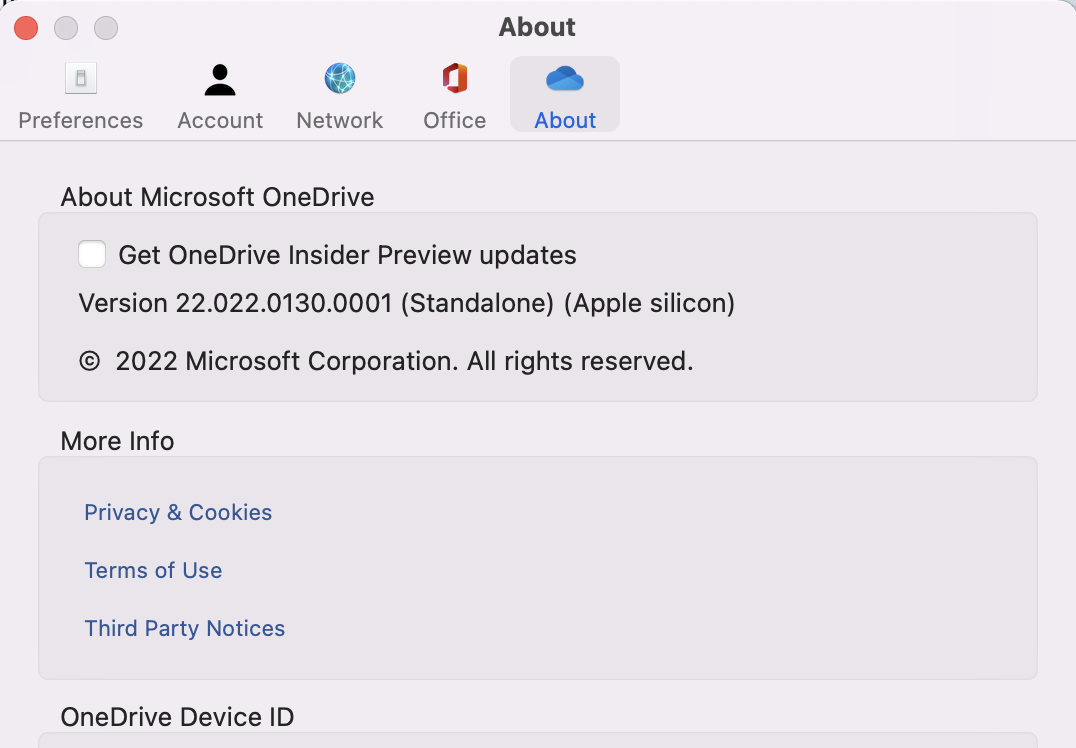This screenshot has width=1076, height=748.
Task: Switch to the Preferences tab label
Action: (x=80, y=120)
